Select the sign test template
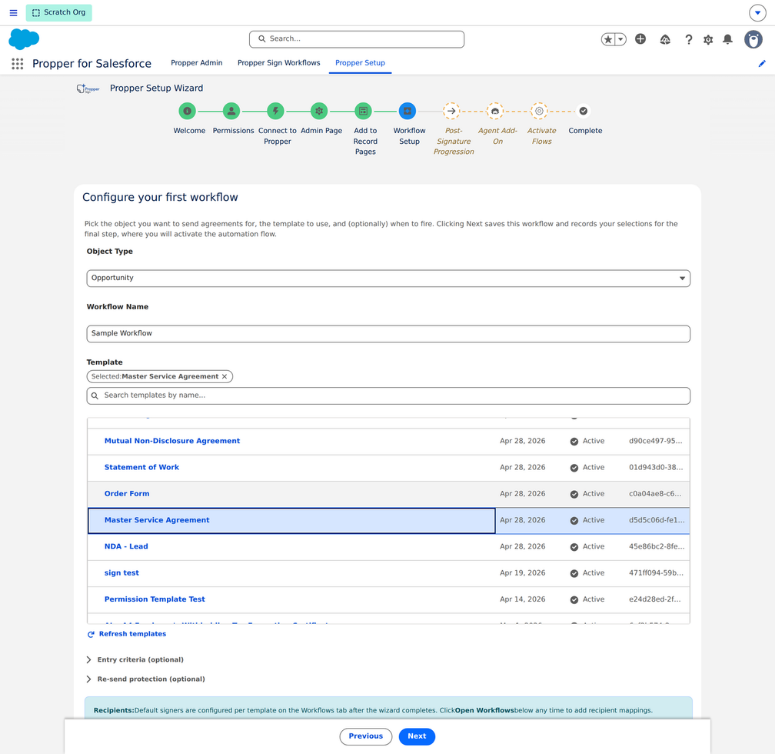The width and height of the screenshot is (776, 754). click(x=121, y=573)
